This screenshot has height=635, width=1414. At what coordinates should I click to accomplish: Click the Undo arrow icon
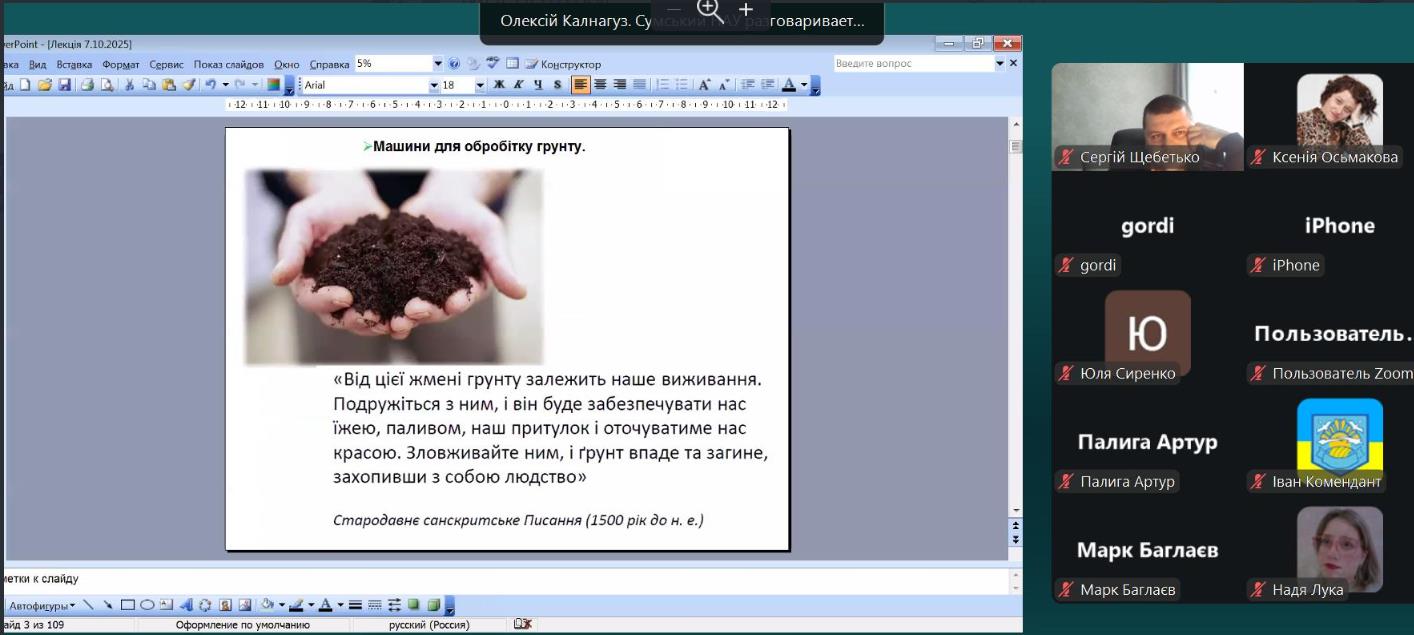pos(210,85)
